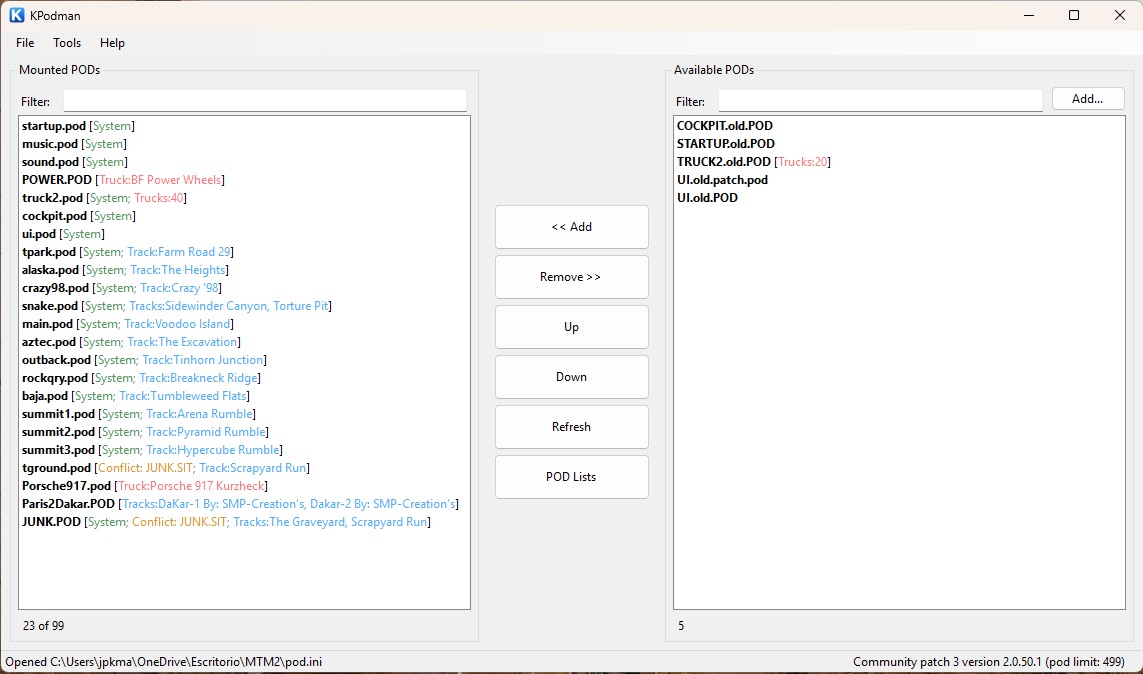The width and height of the screenshot is (1143, 674).
Task: Focus the Available PODs filter field
Action: (x=881, y=101)
